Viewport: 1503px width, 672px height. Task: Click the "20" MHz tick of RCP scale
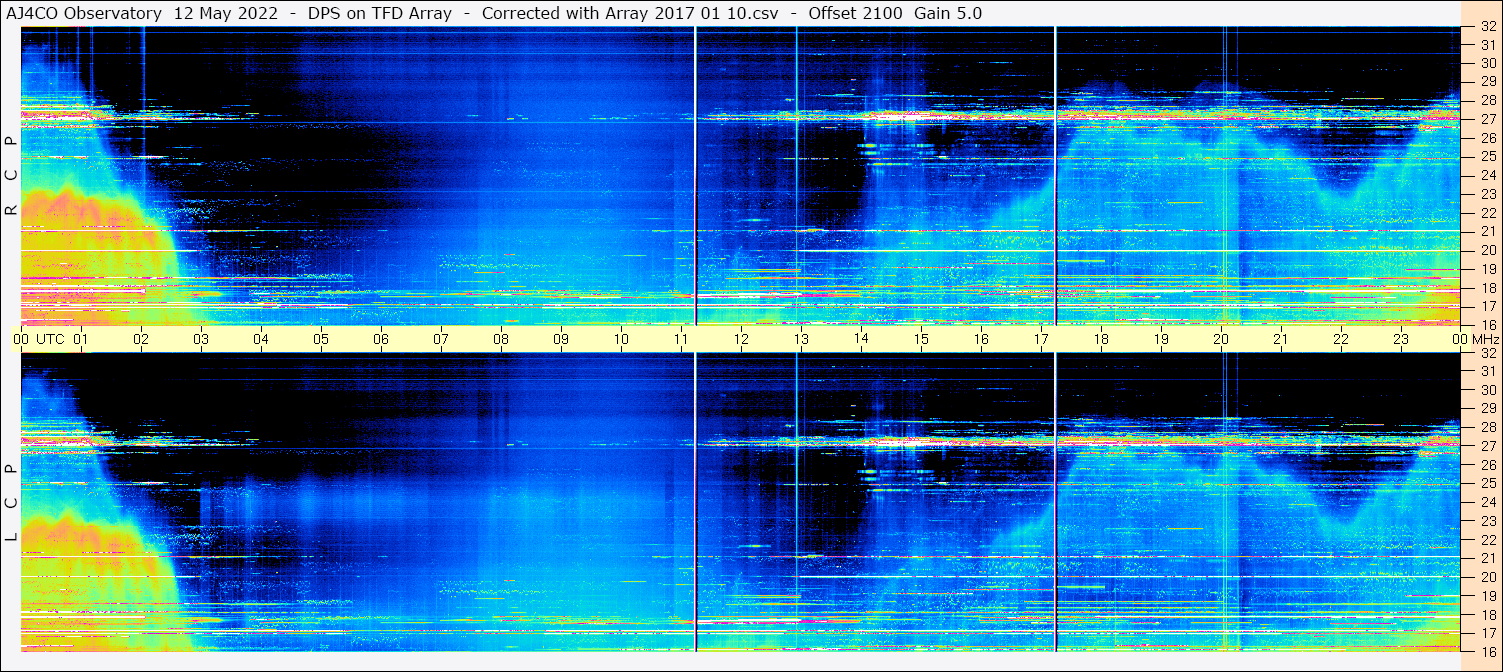1487,250
